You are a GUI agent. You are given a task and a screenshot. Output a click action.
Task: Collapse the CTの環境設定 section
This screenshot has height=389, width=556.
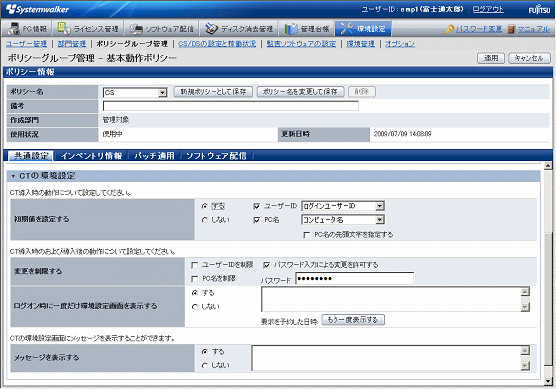pyautogui.click(x=13, y=176)
